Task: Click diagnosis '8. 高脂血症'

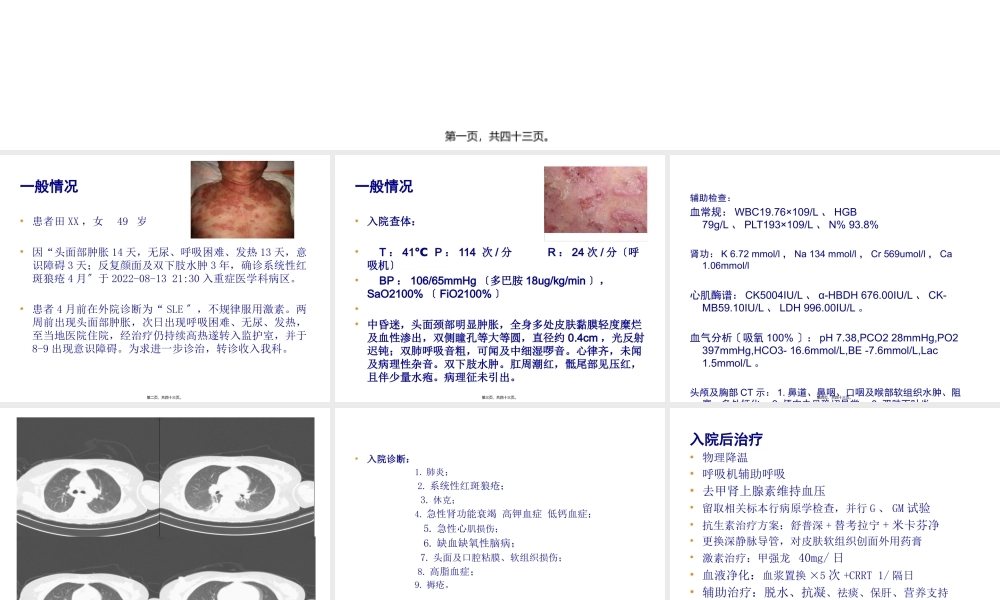Action: coord(446,572)
